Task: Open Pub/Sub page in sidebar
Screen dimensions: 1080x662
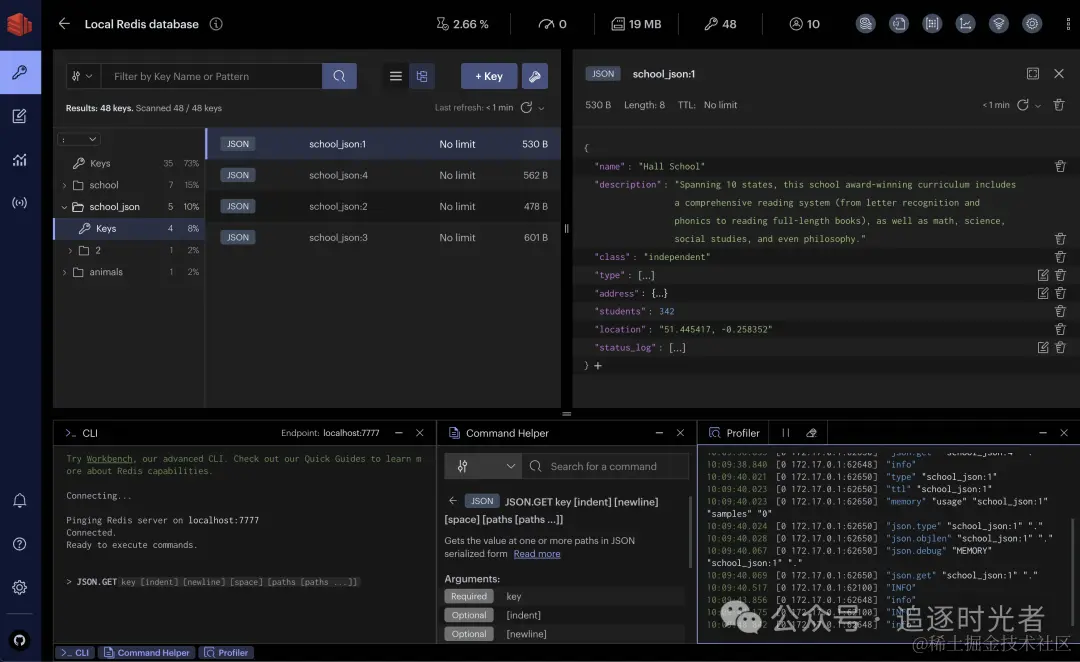Action: (x=20, y=203)
